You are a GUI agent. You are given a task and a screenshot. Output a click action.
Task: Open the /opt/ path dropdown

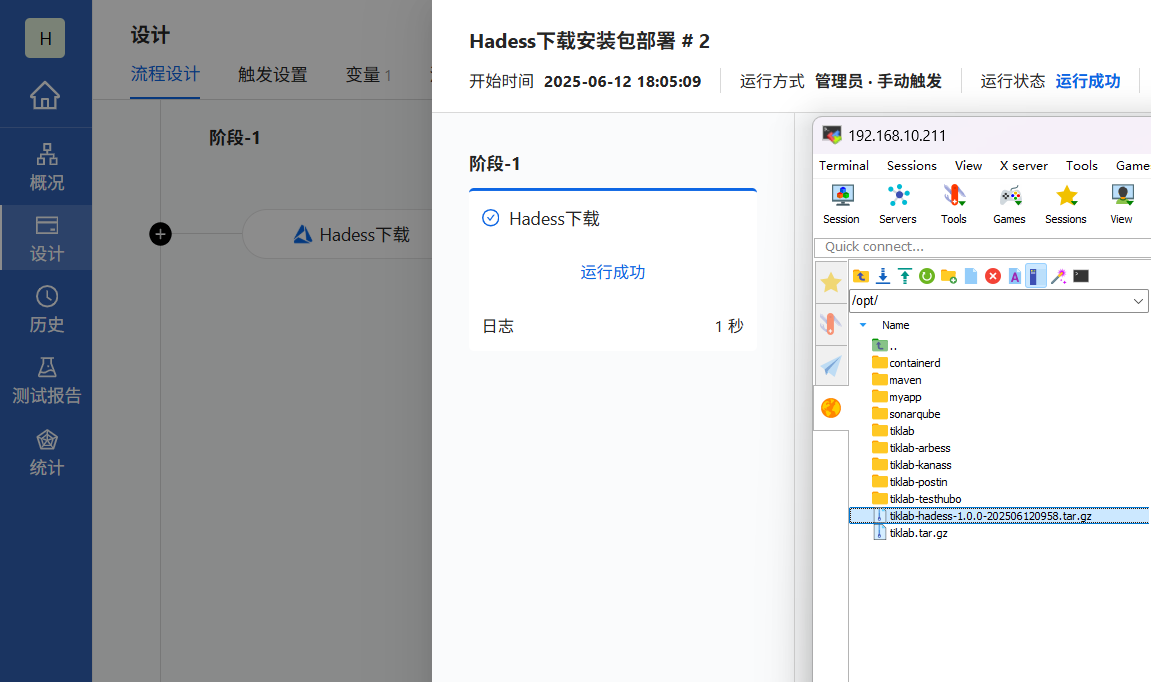(1138, 301)
